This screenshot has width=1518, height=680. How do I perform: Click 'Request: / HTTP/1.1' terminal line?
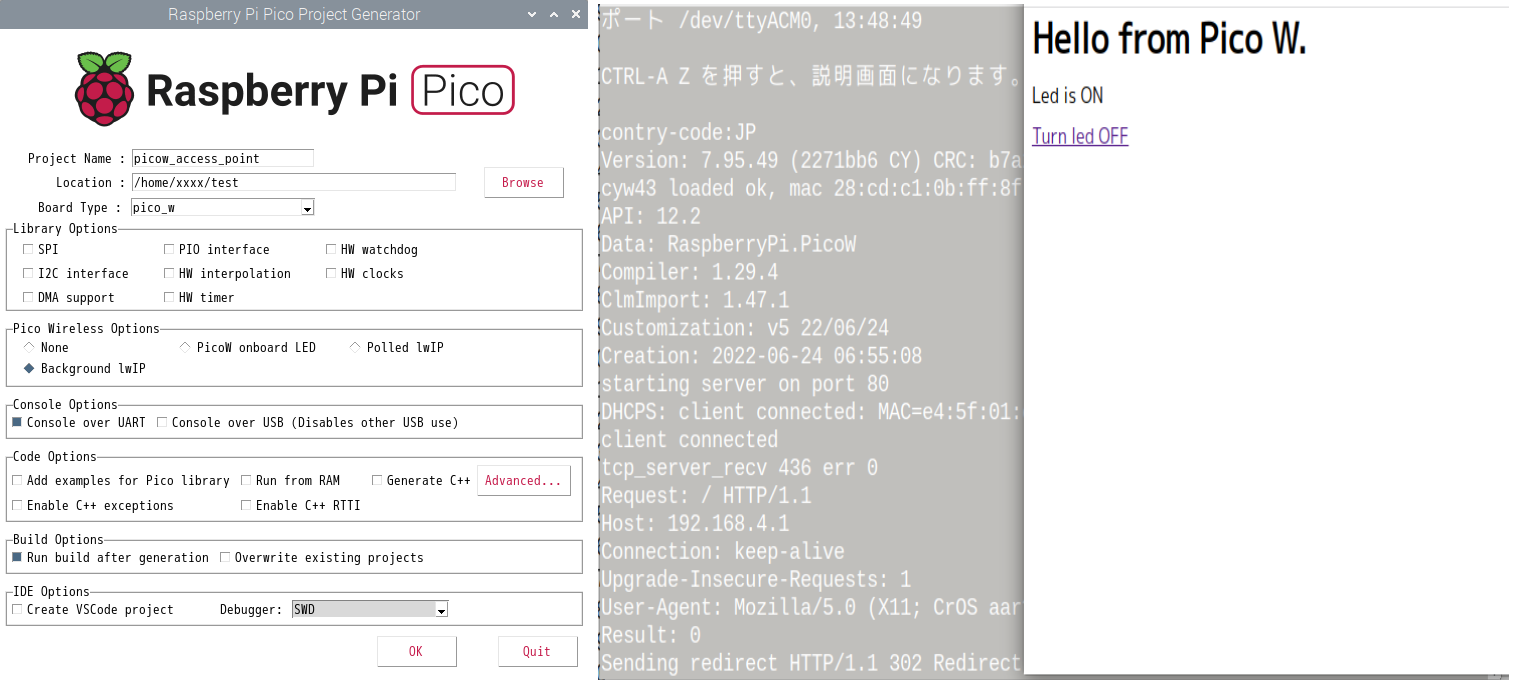click(x=706, y=495)
